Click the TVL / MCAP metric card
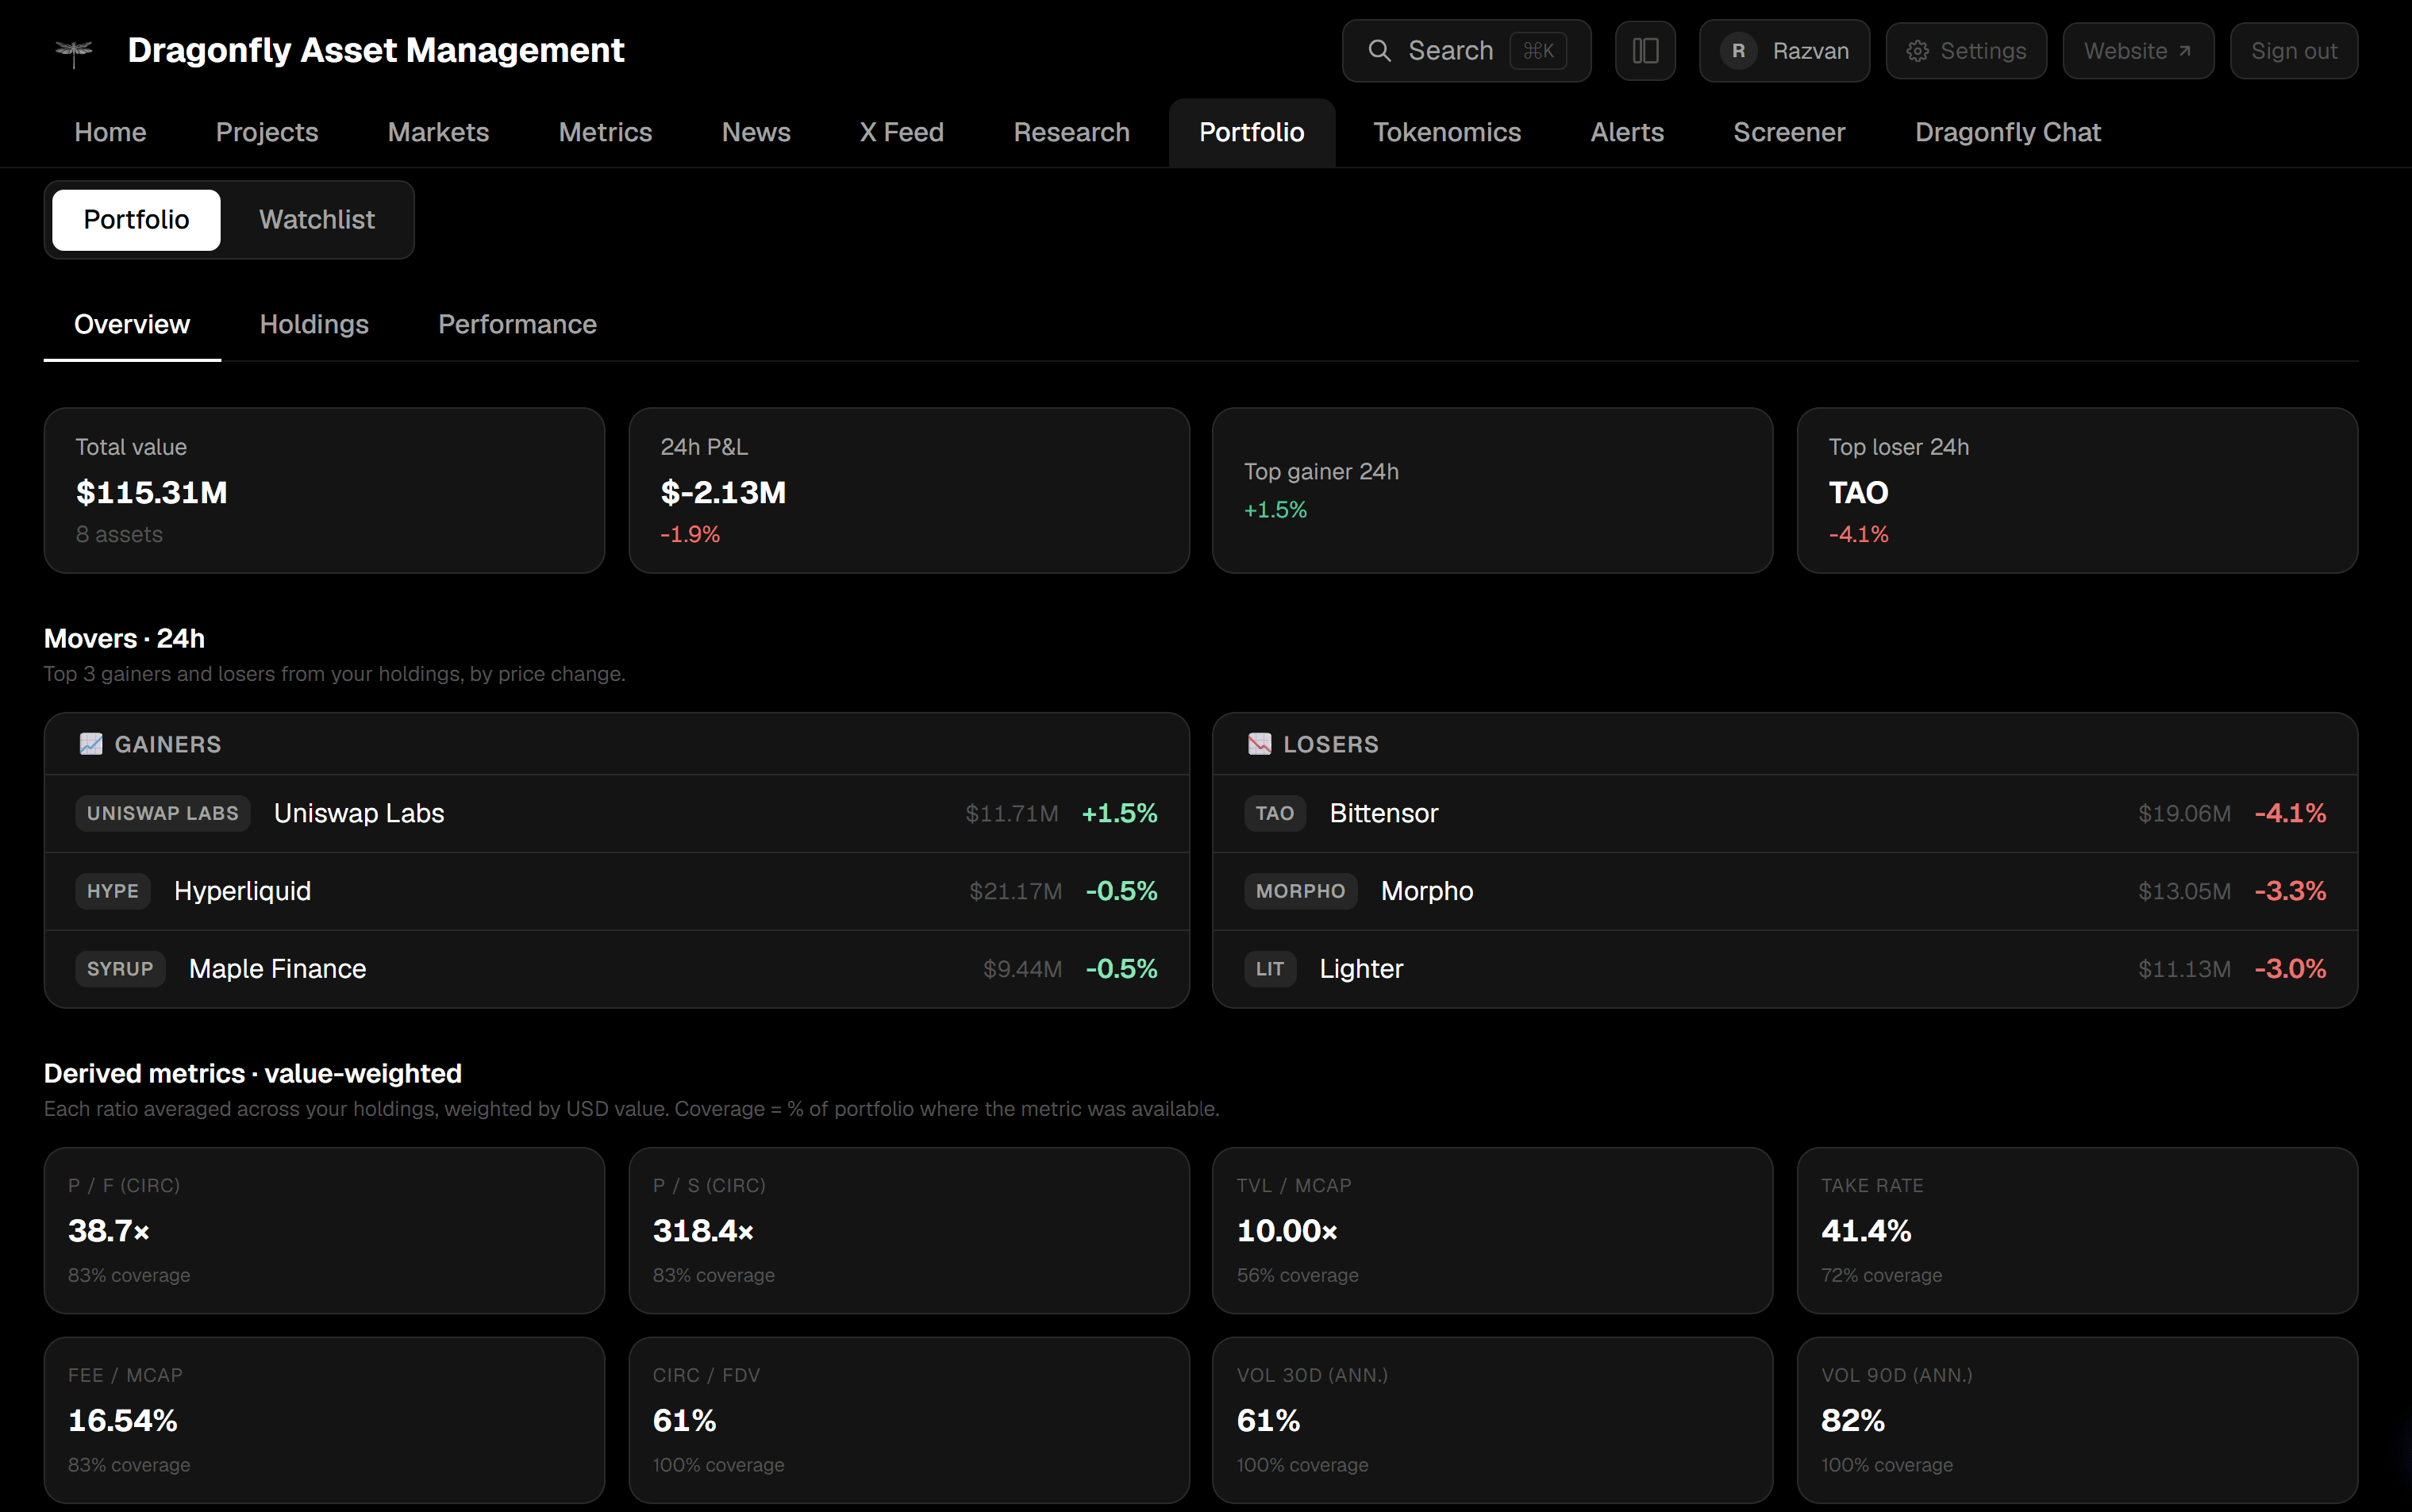Image resolution: width=2412 pixels, height=1512 pixels. [1492, 1230]
